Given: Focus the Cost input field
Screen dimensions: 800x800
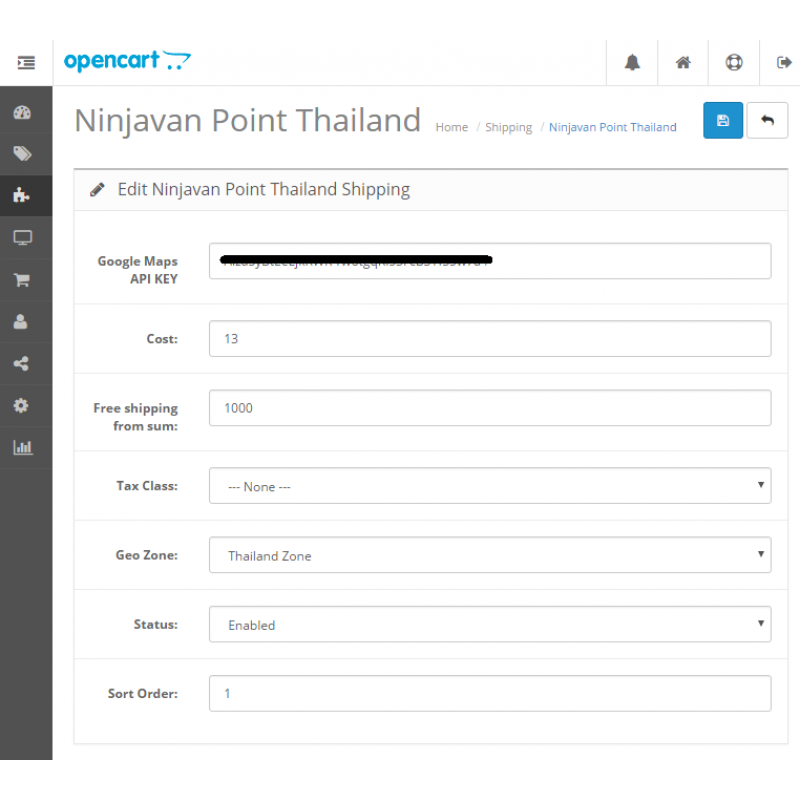Looking at the screenshot, I should point(489,338).
